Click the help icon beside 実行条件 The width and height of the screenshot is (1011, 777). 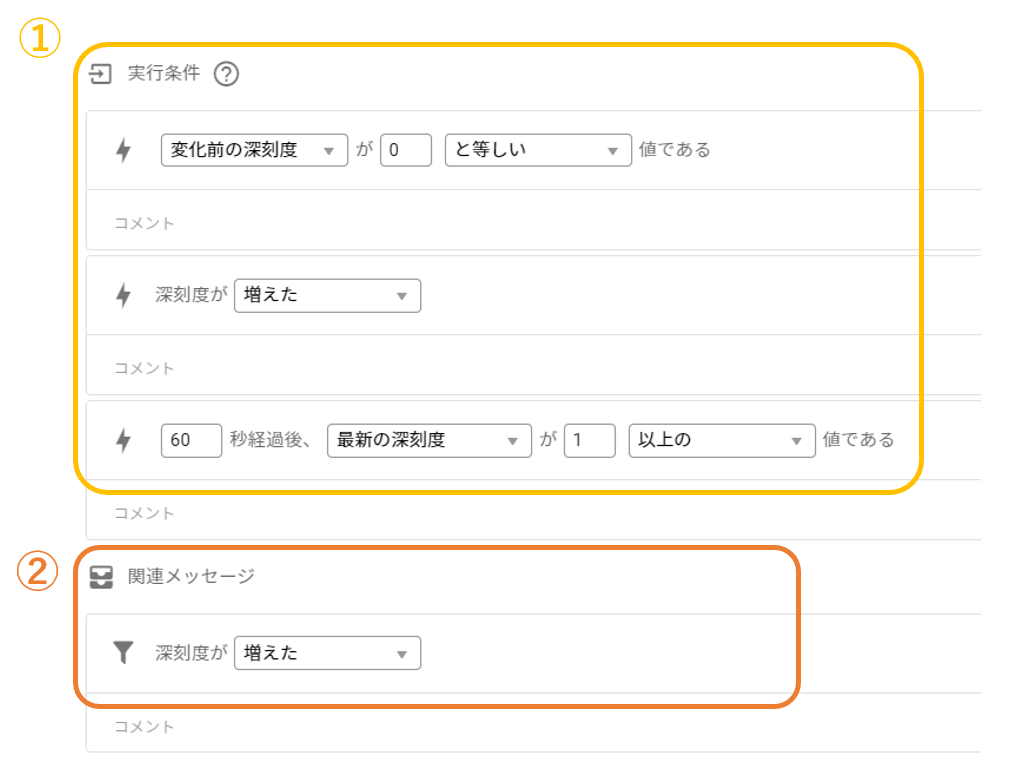(x=226, y=74)
